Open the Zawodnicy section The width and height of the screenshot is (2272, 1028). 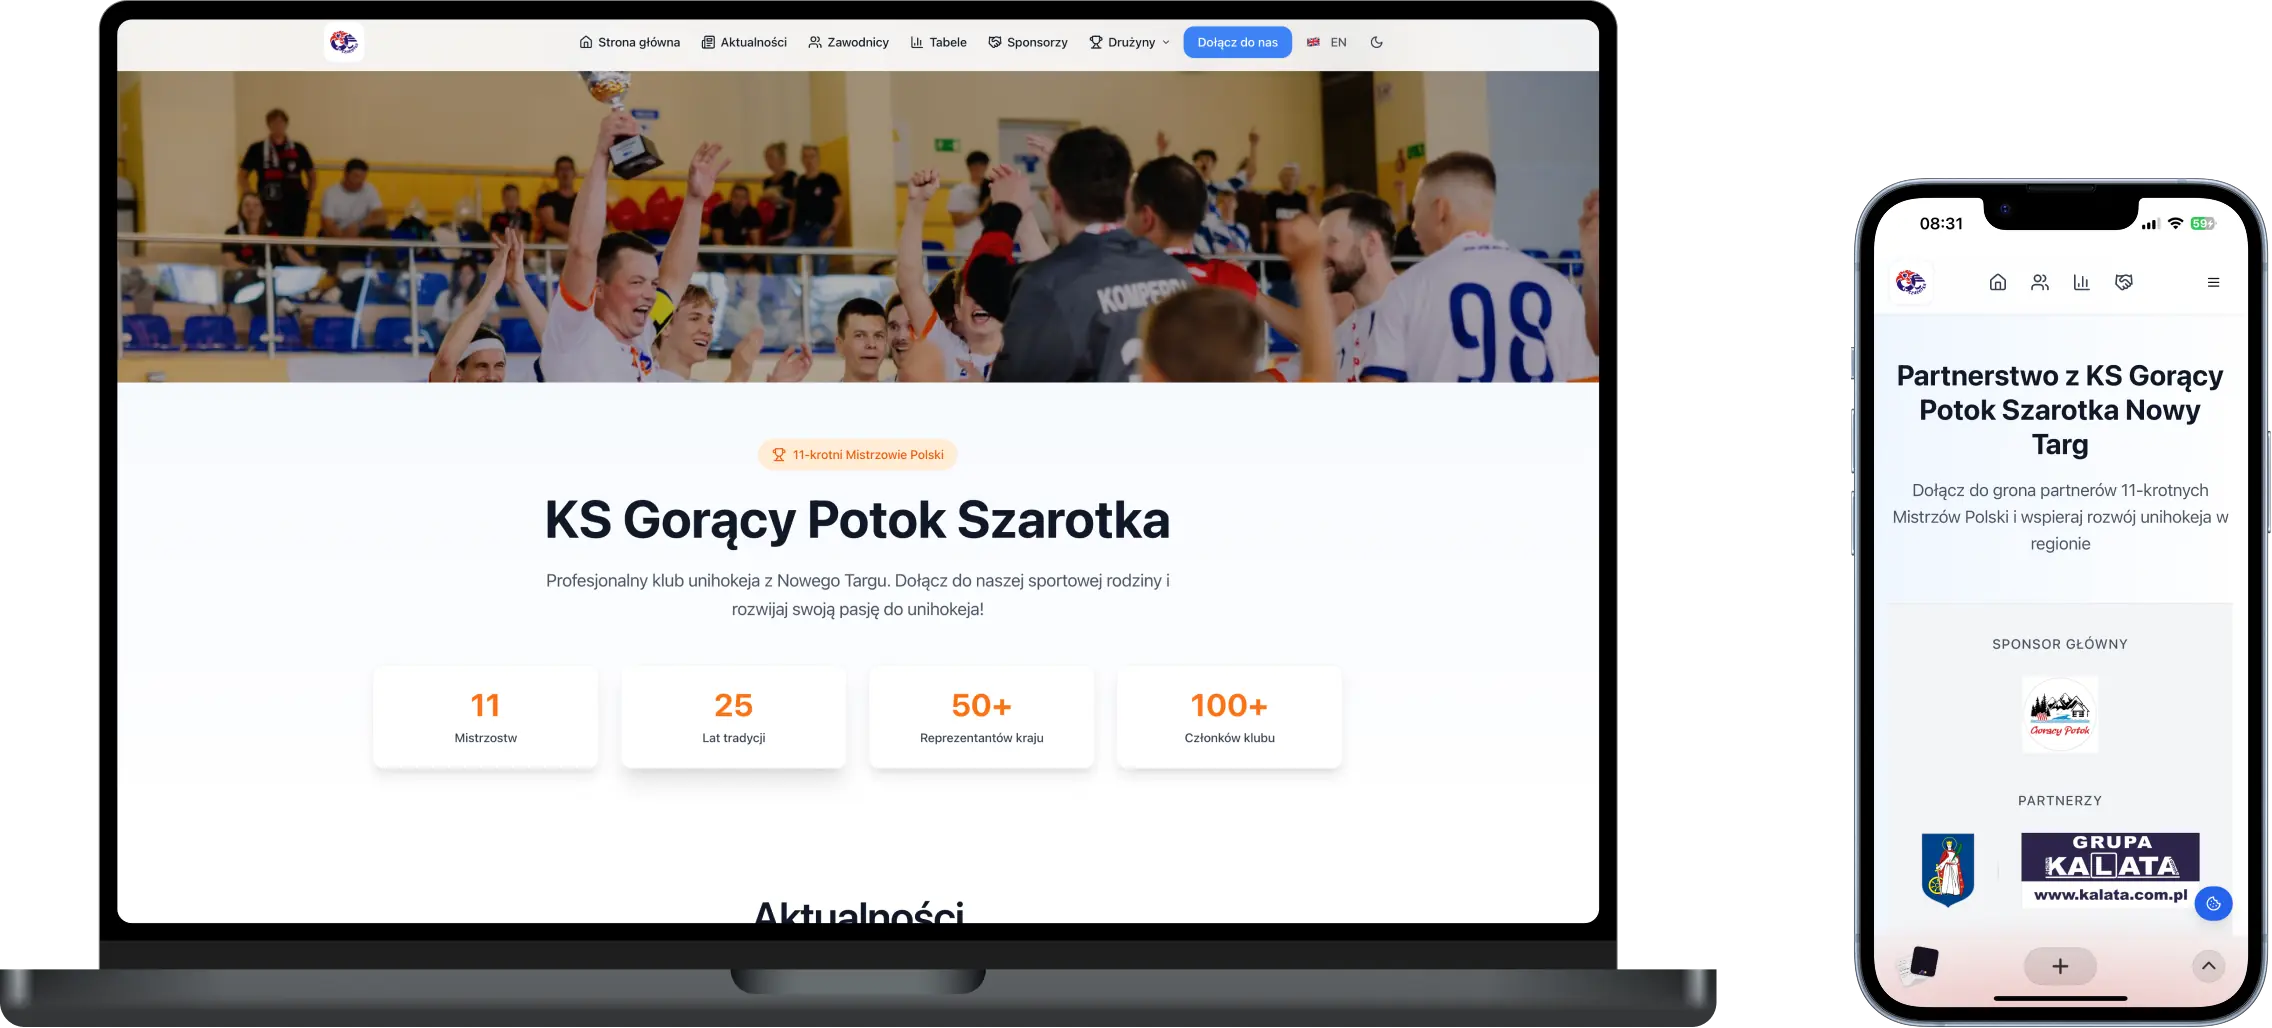(848, 42)
